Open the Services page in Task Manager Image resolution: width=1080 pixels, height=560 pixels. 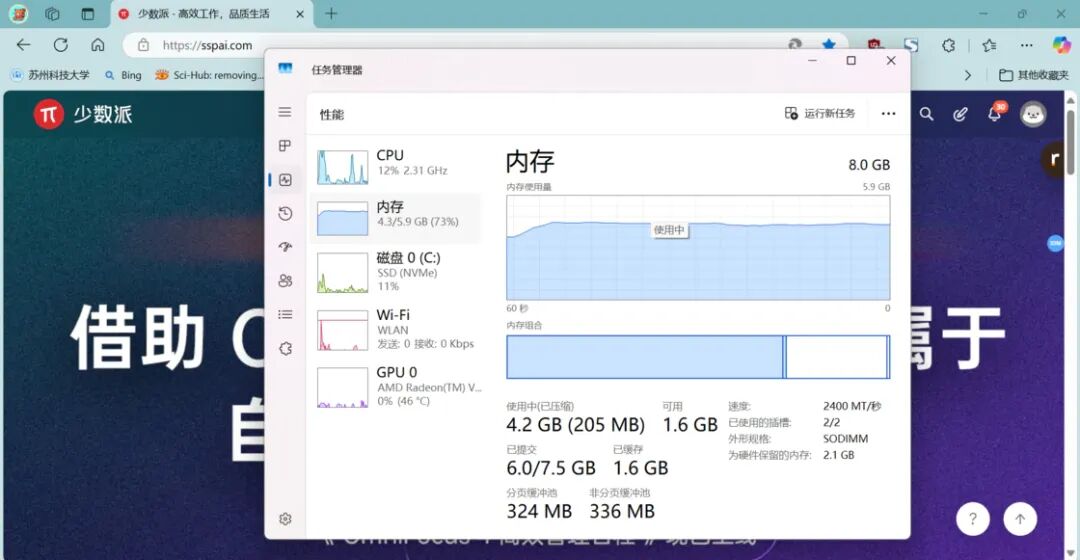click(x=285, y=348)
